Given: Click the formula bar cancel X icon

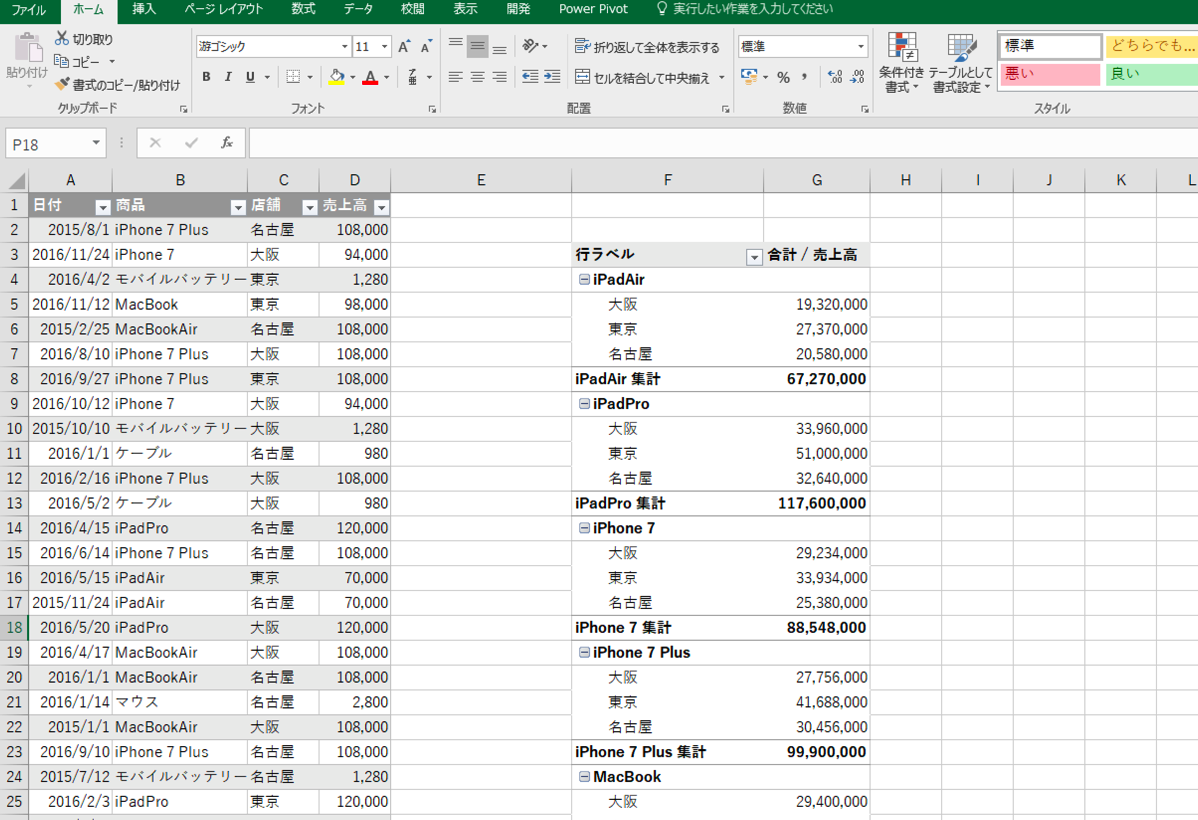Looking at the screenshot, I should pyautogui.click(x=155, y=143).
